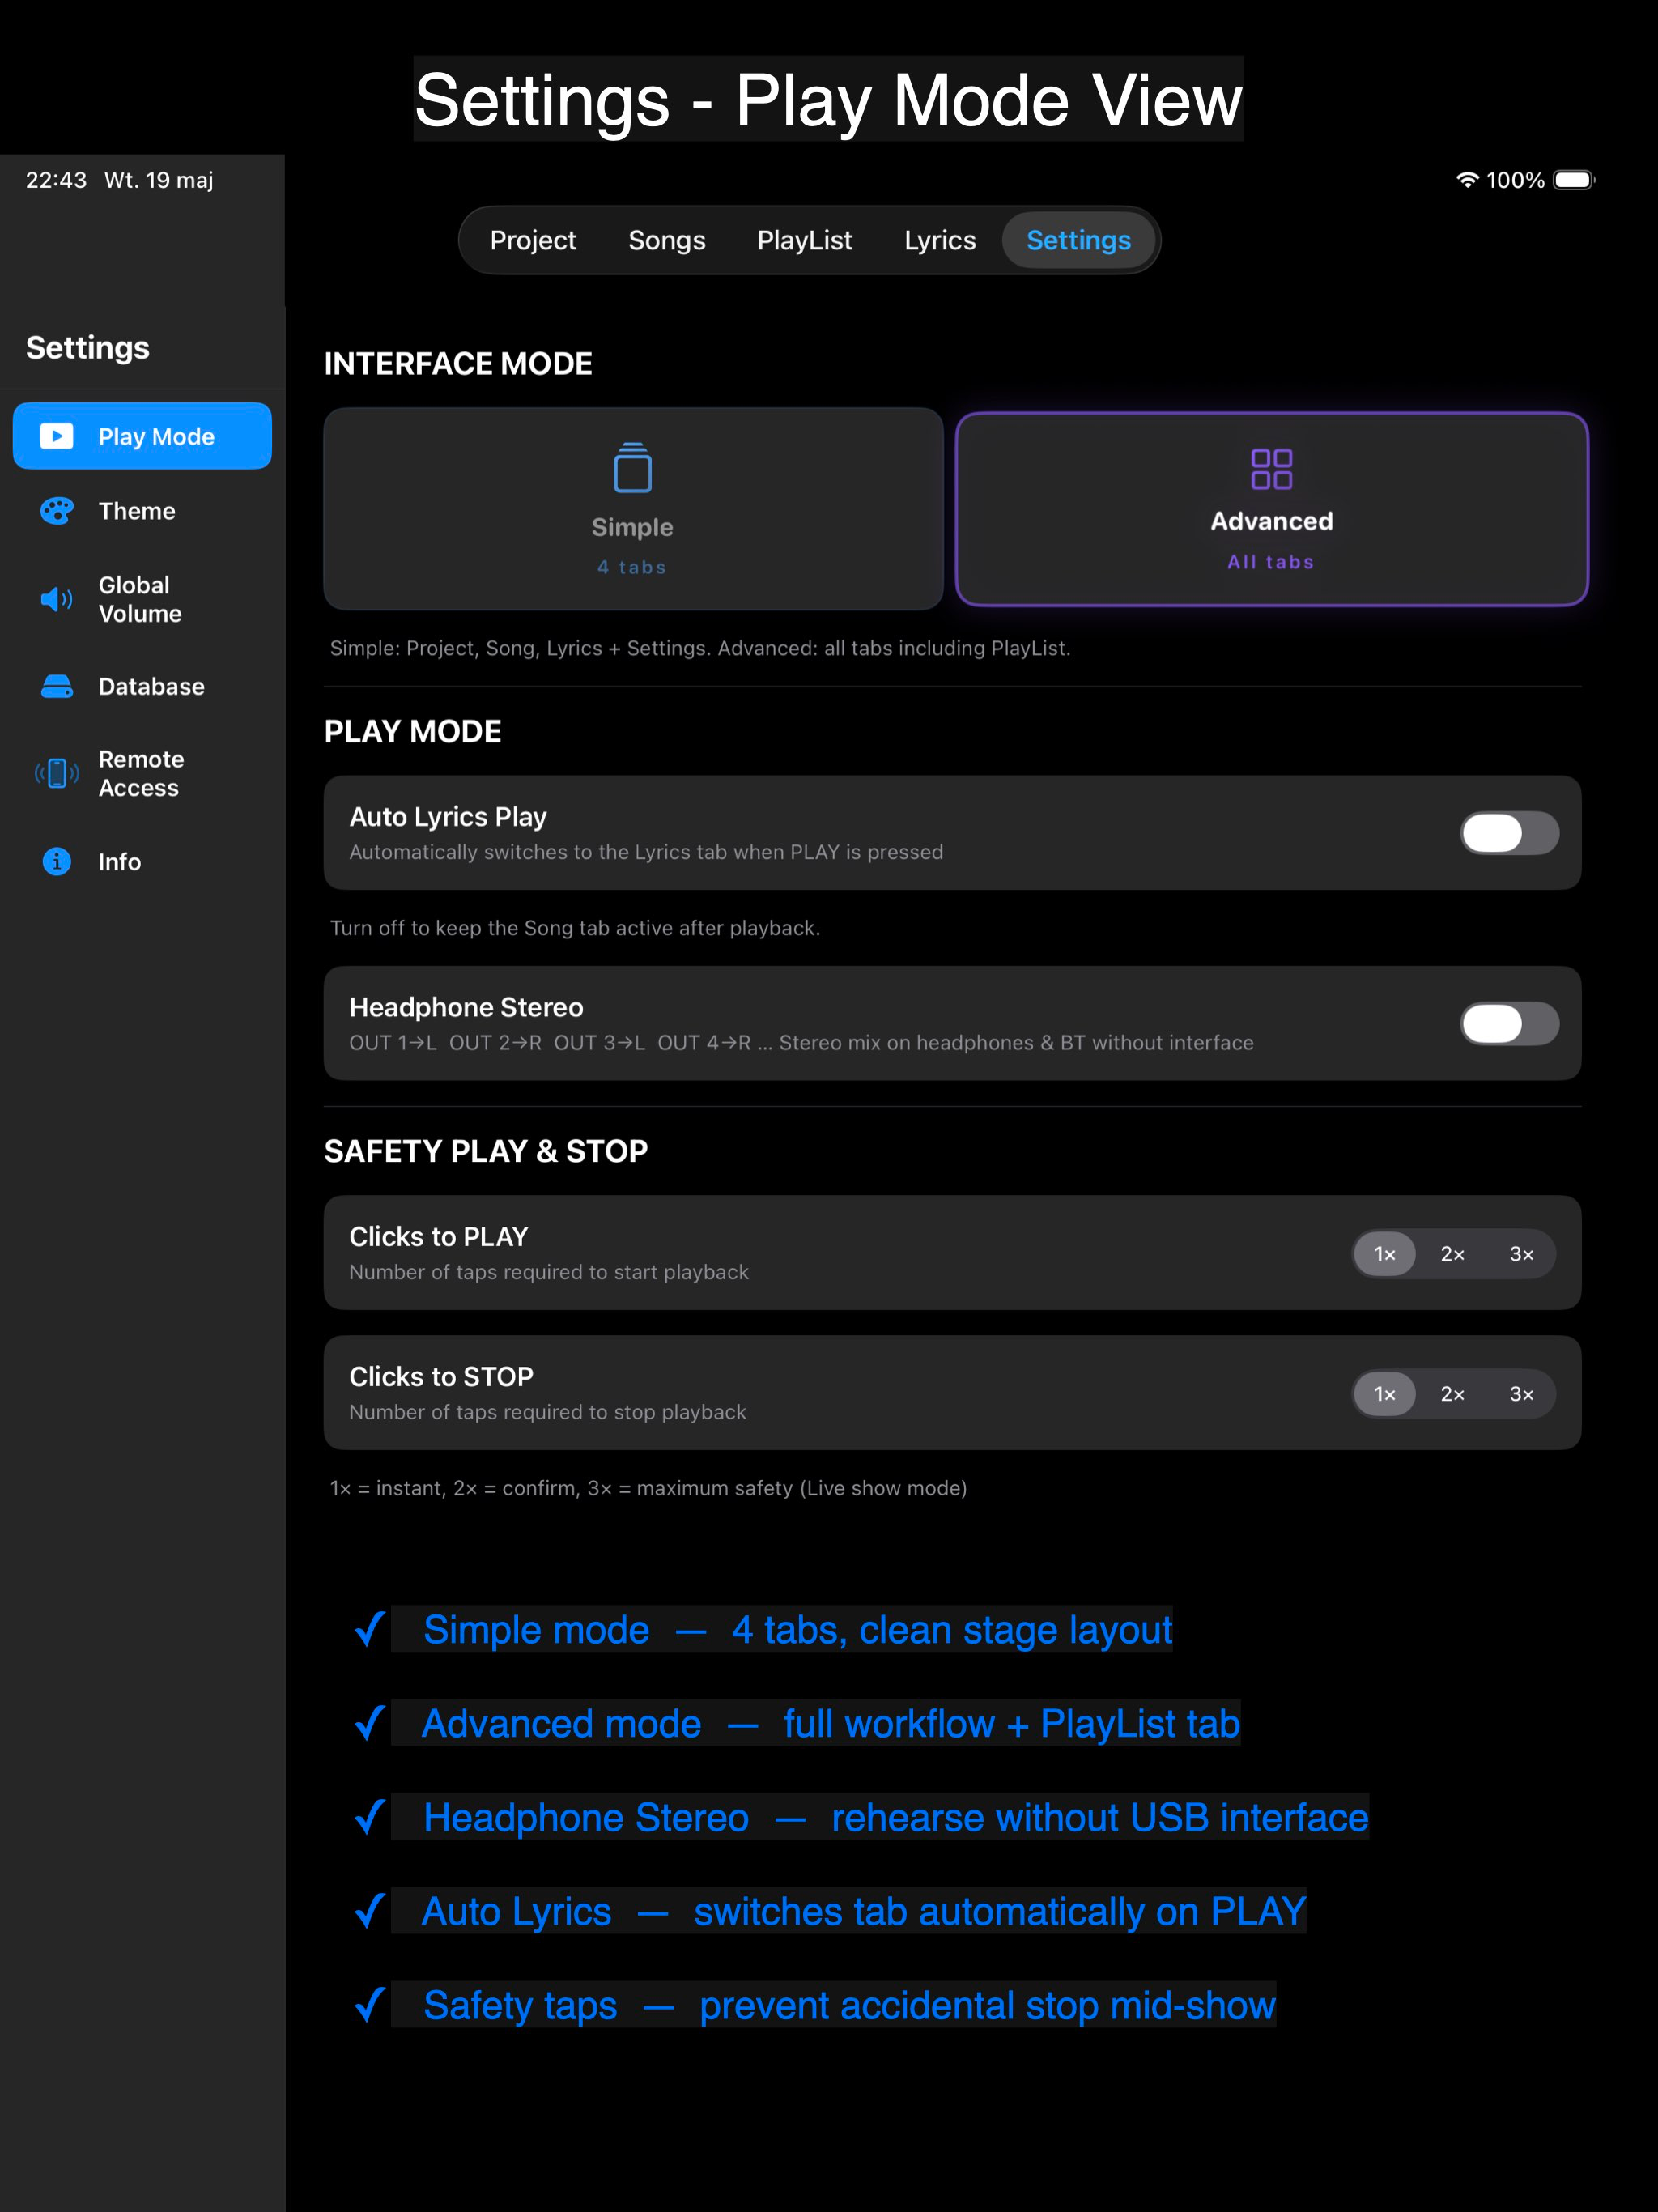This screenshot has height=2212, width=1658.
Task: Open Global Volume settings label
Action: (x=140, y=599)
